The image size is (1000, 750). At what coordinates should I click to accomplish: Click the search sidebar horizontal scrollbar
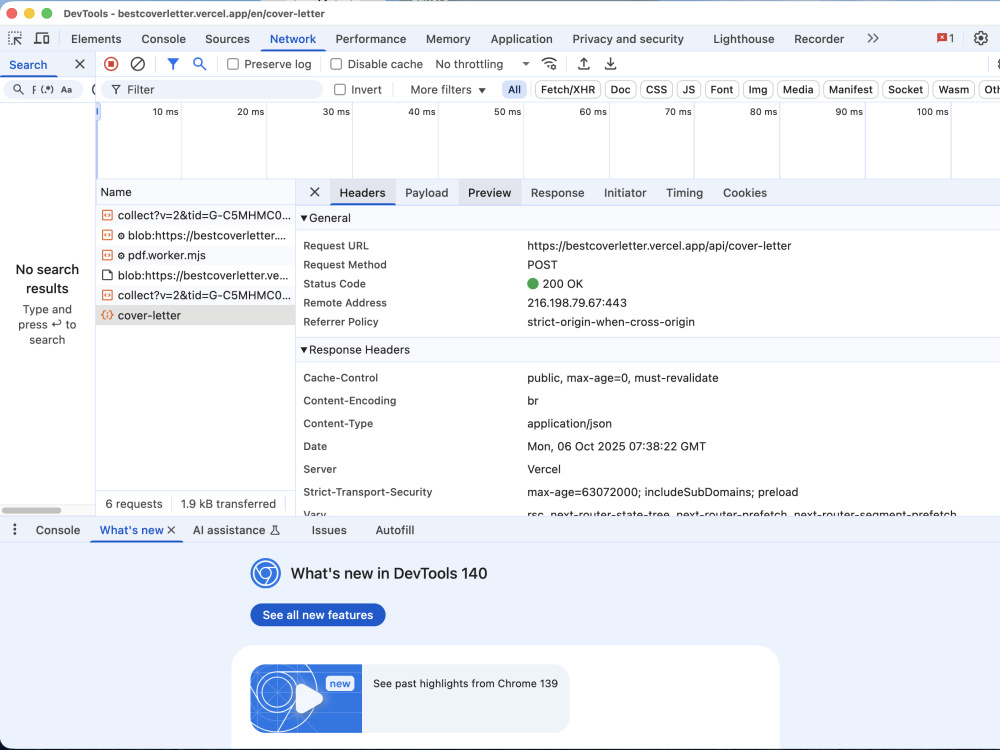(x=31, y=510)
